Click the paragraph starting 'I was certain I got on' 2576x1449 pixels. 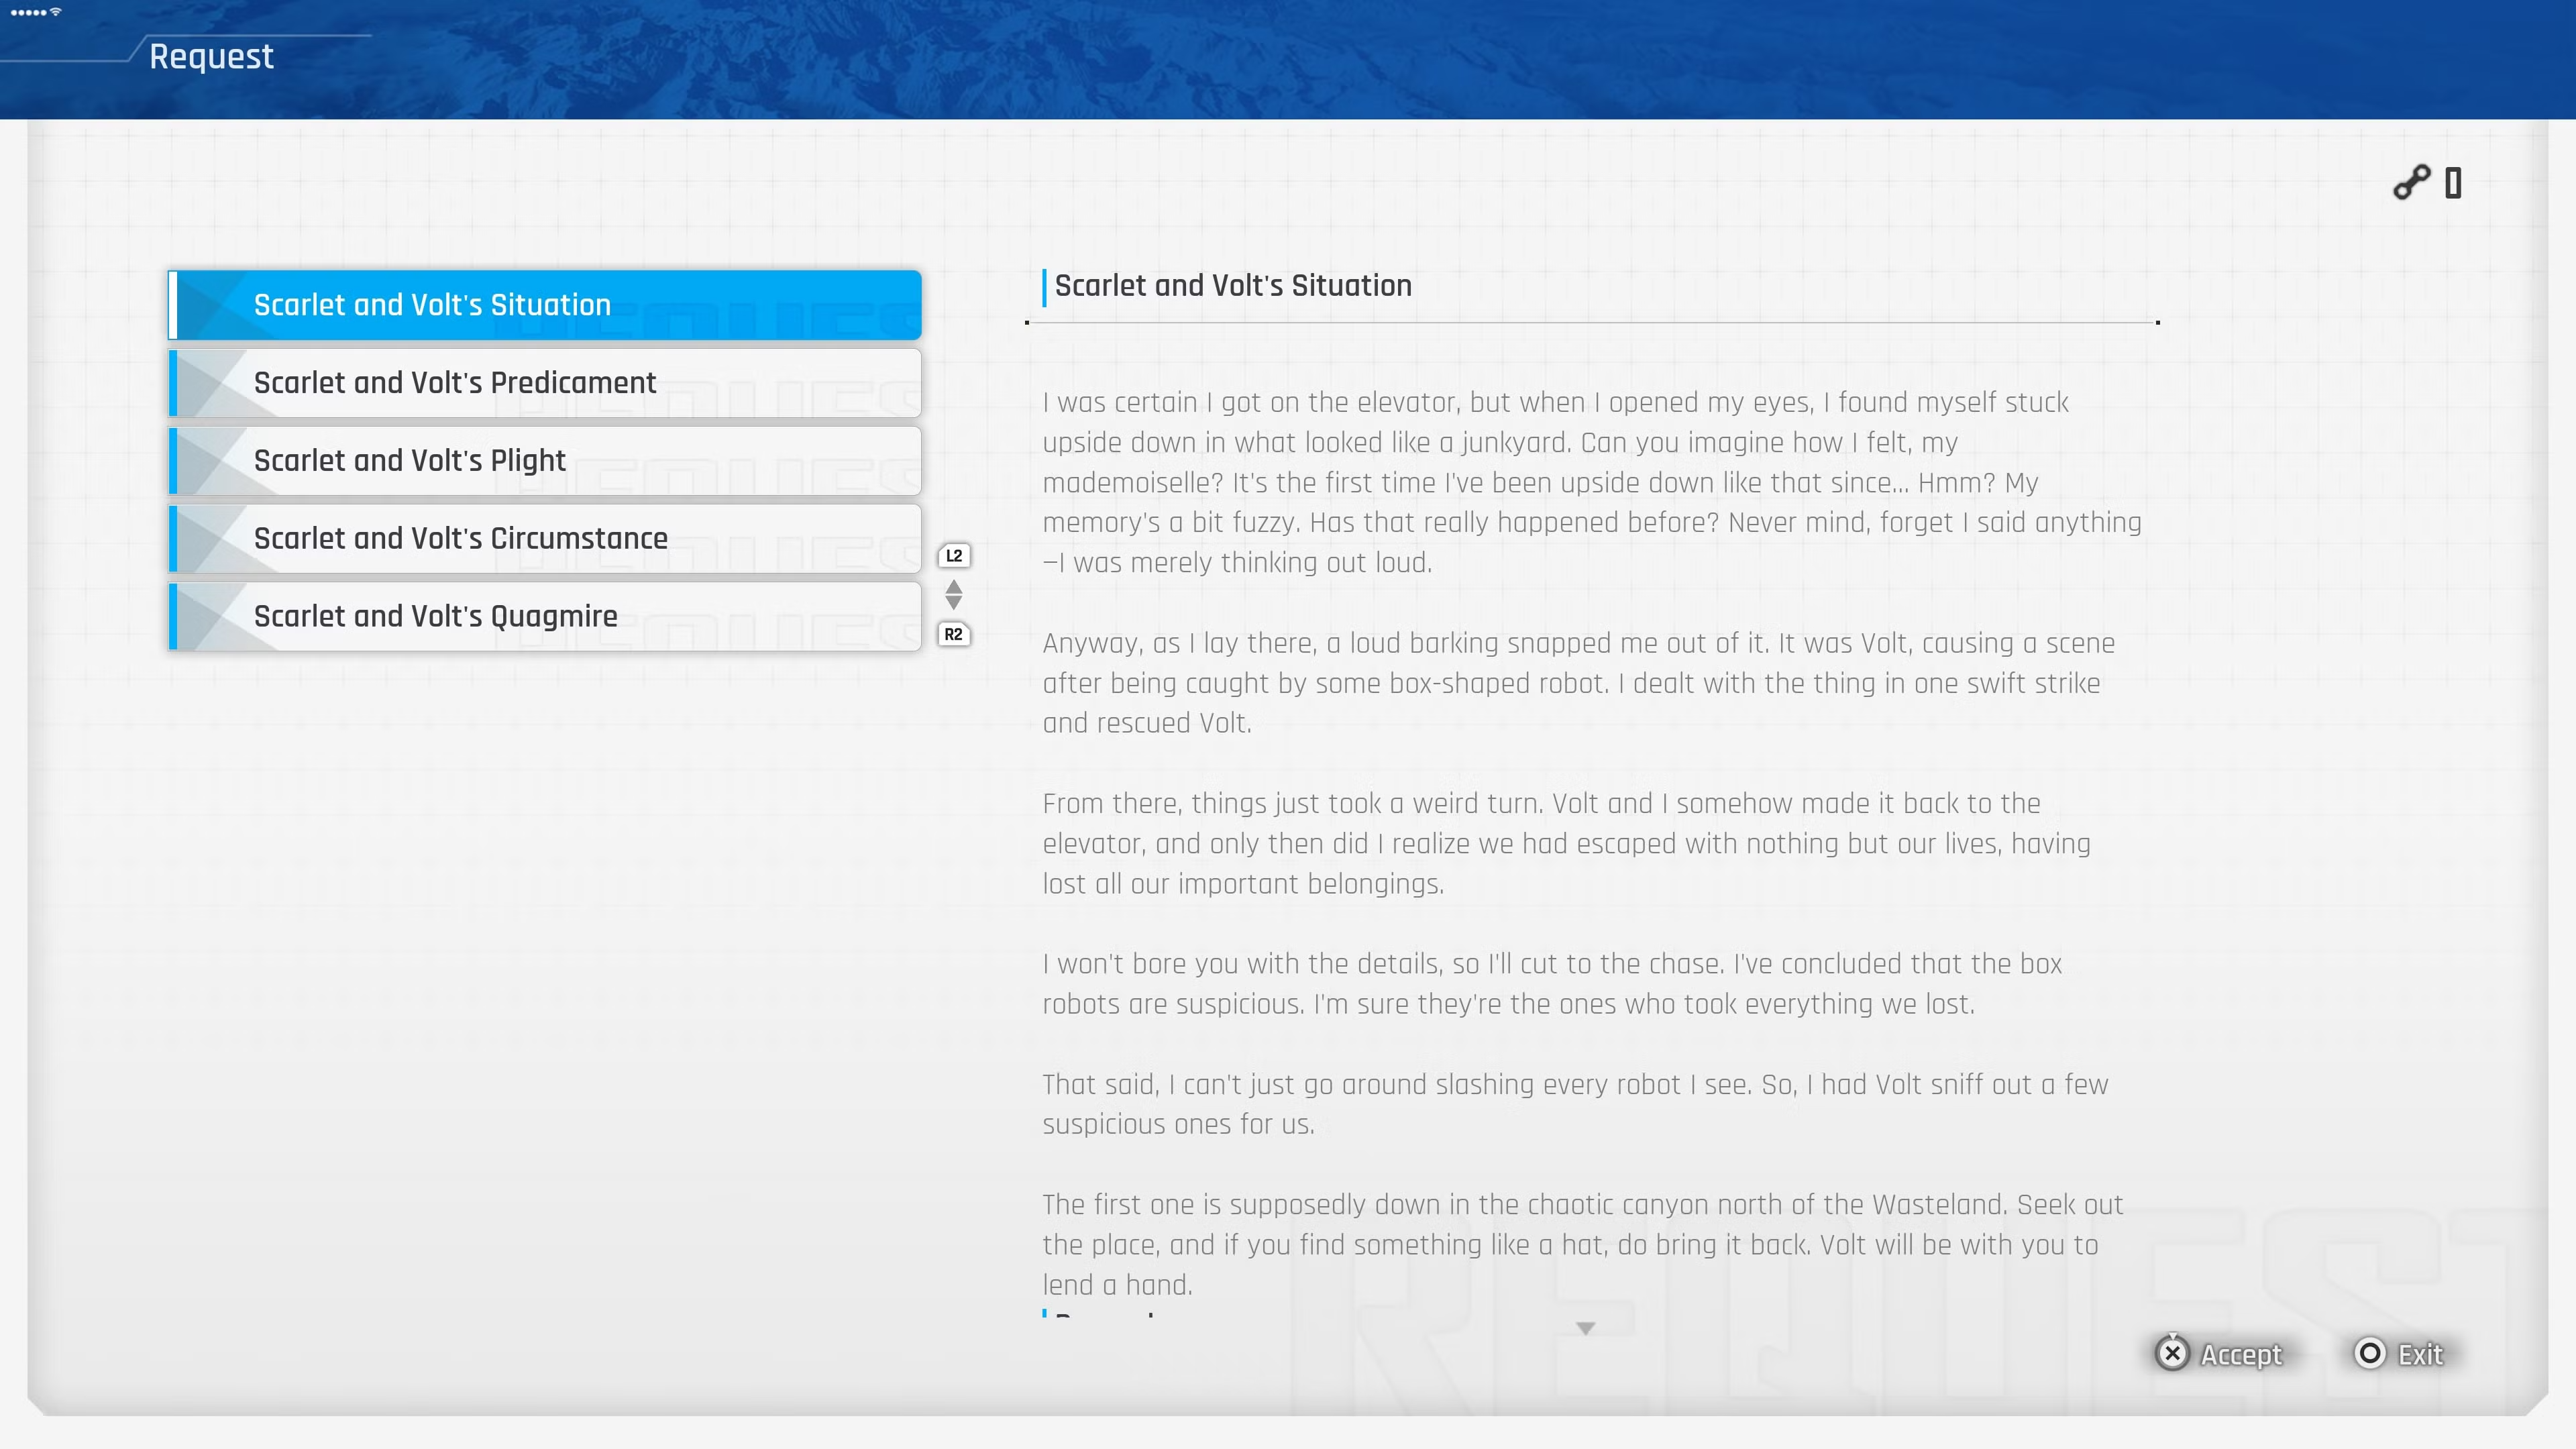(x=1592, y=483)
